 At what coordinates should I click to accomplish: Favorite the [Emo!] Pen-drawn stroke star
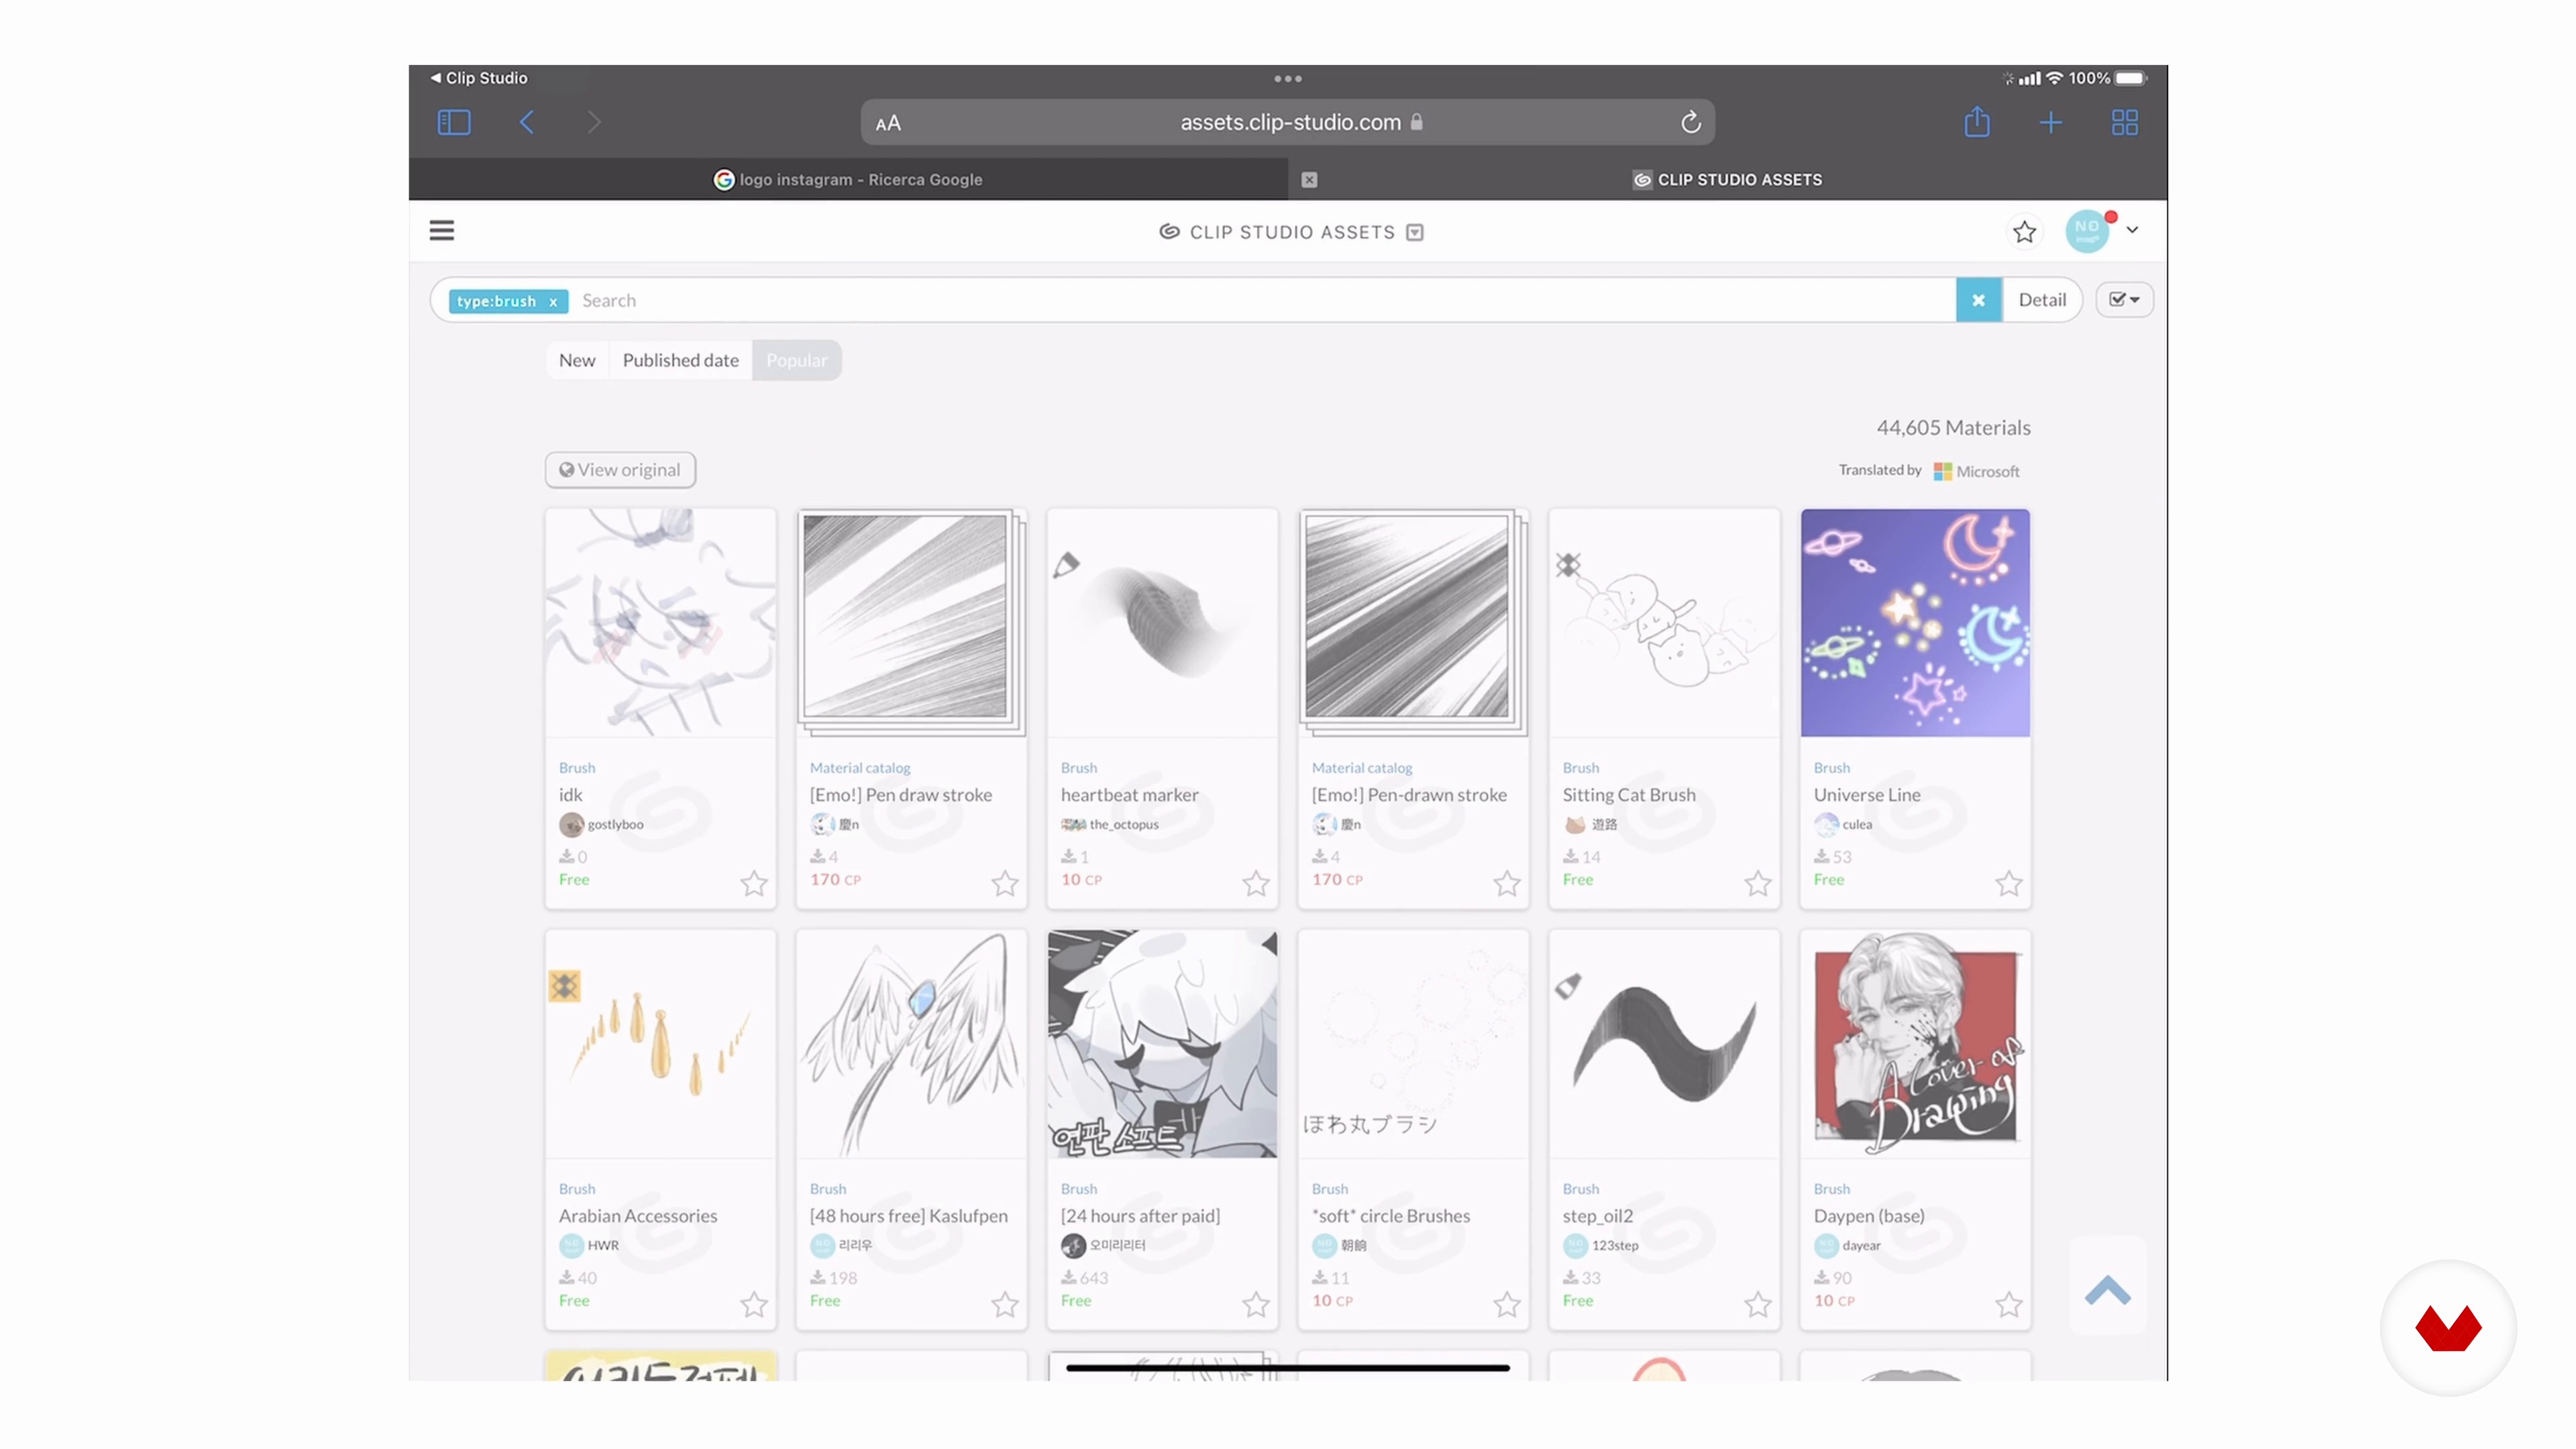pos(1507,883)
